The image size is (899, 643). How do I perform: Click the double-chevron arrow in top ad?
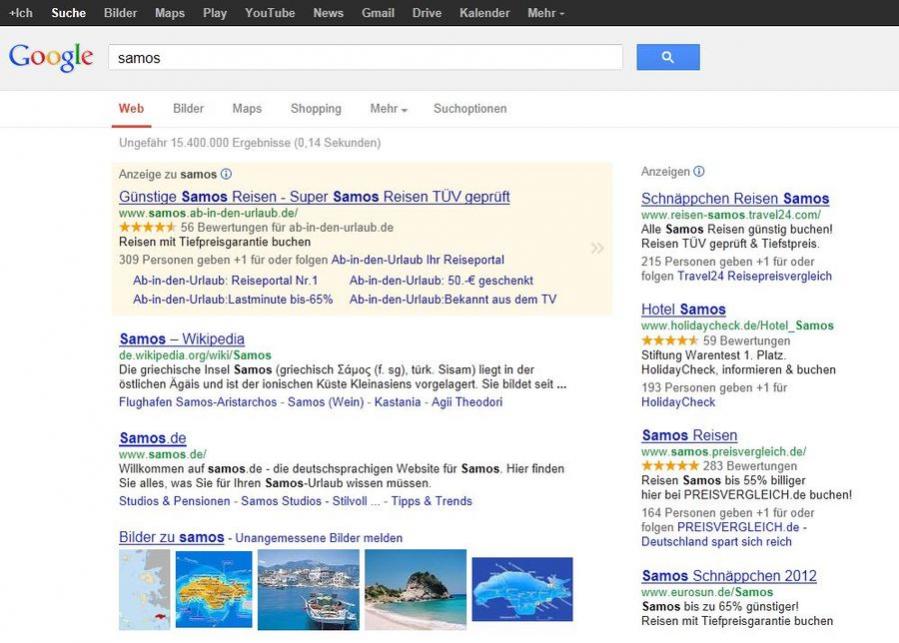click(x=597, y=248)
